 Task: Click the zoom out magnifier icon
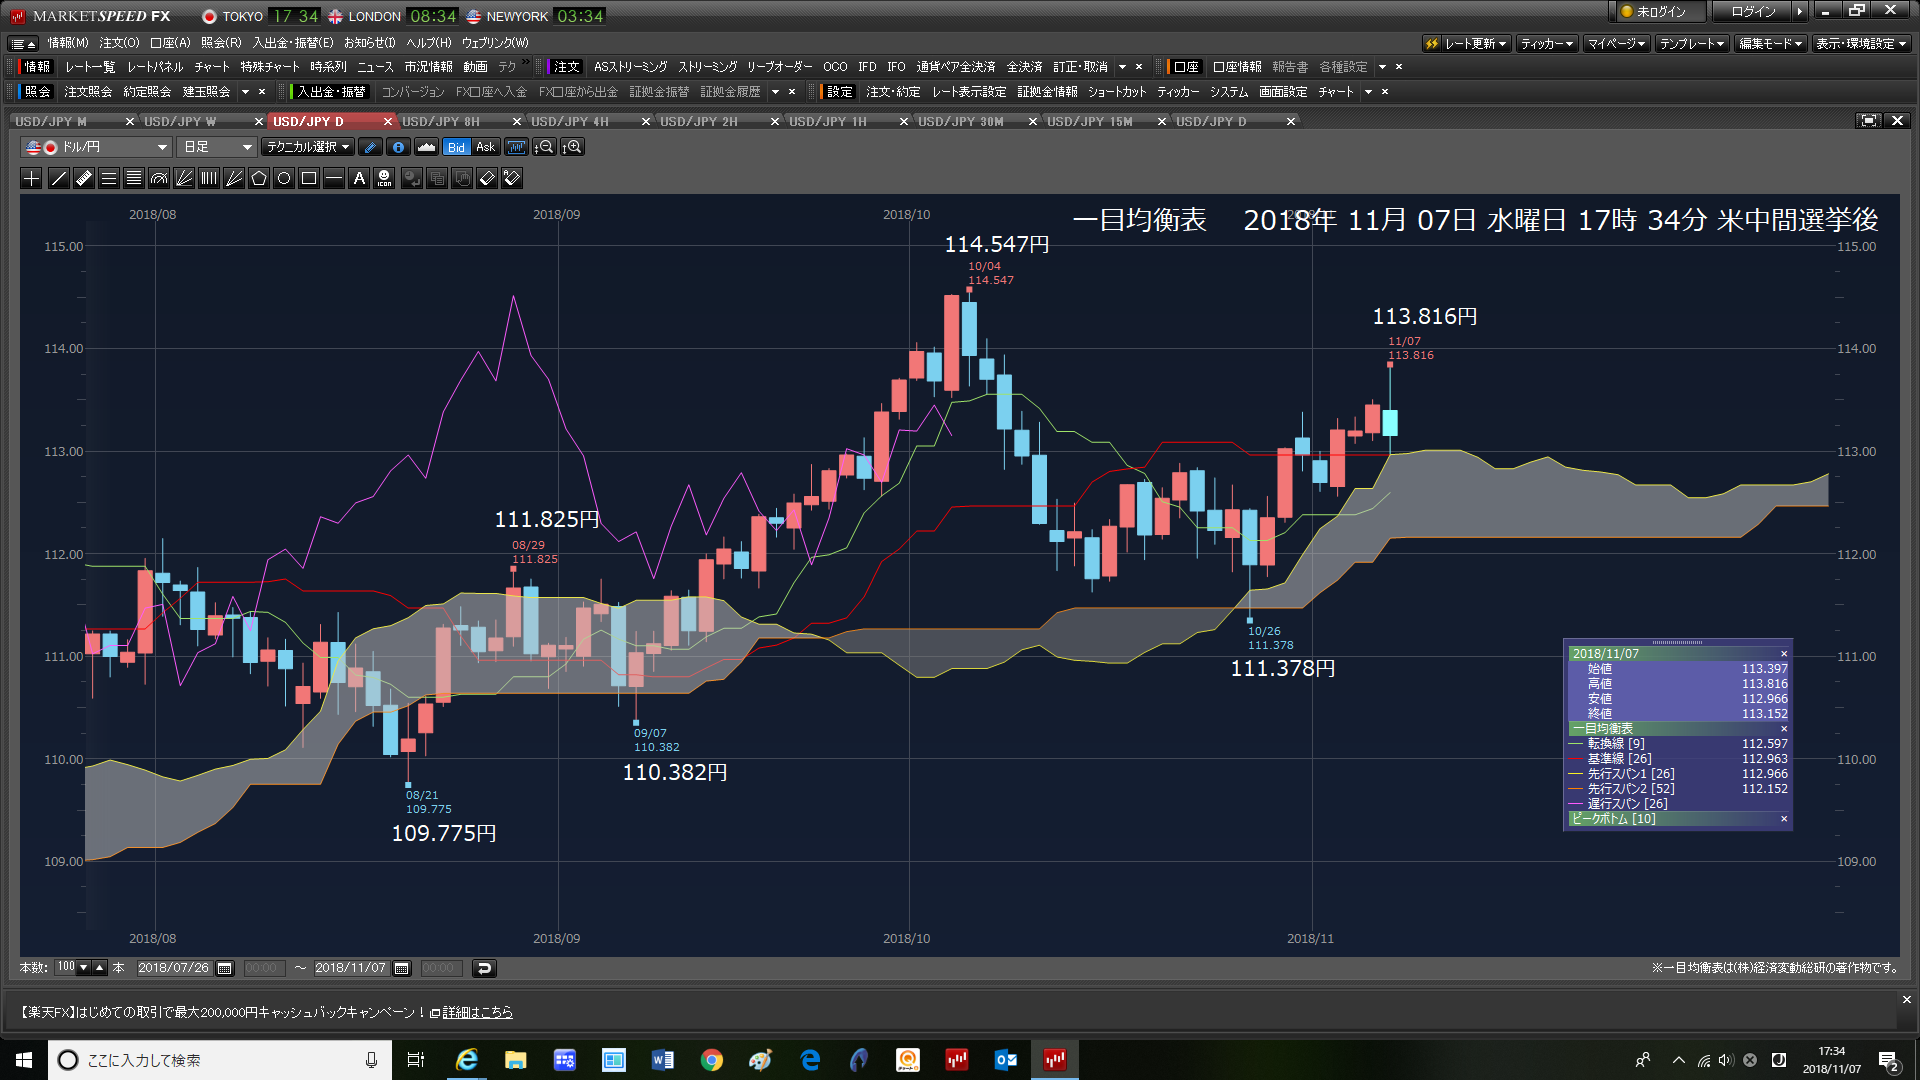(x=544, y=147)
